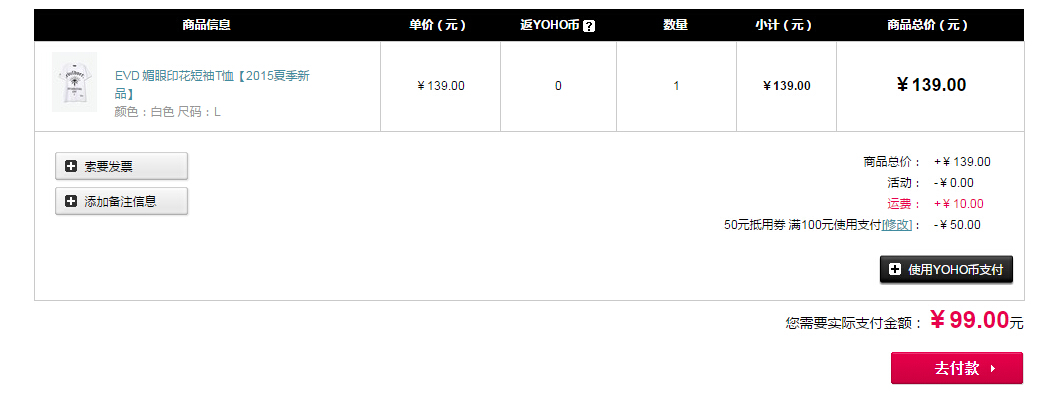Click the plus icon beside 索要发票
Screen dimensions: 1060x402
click(71, 166)
